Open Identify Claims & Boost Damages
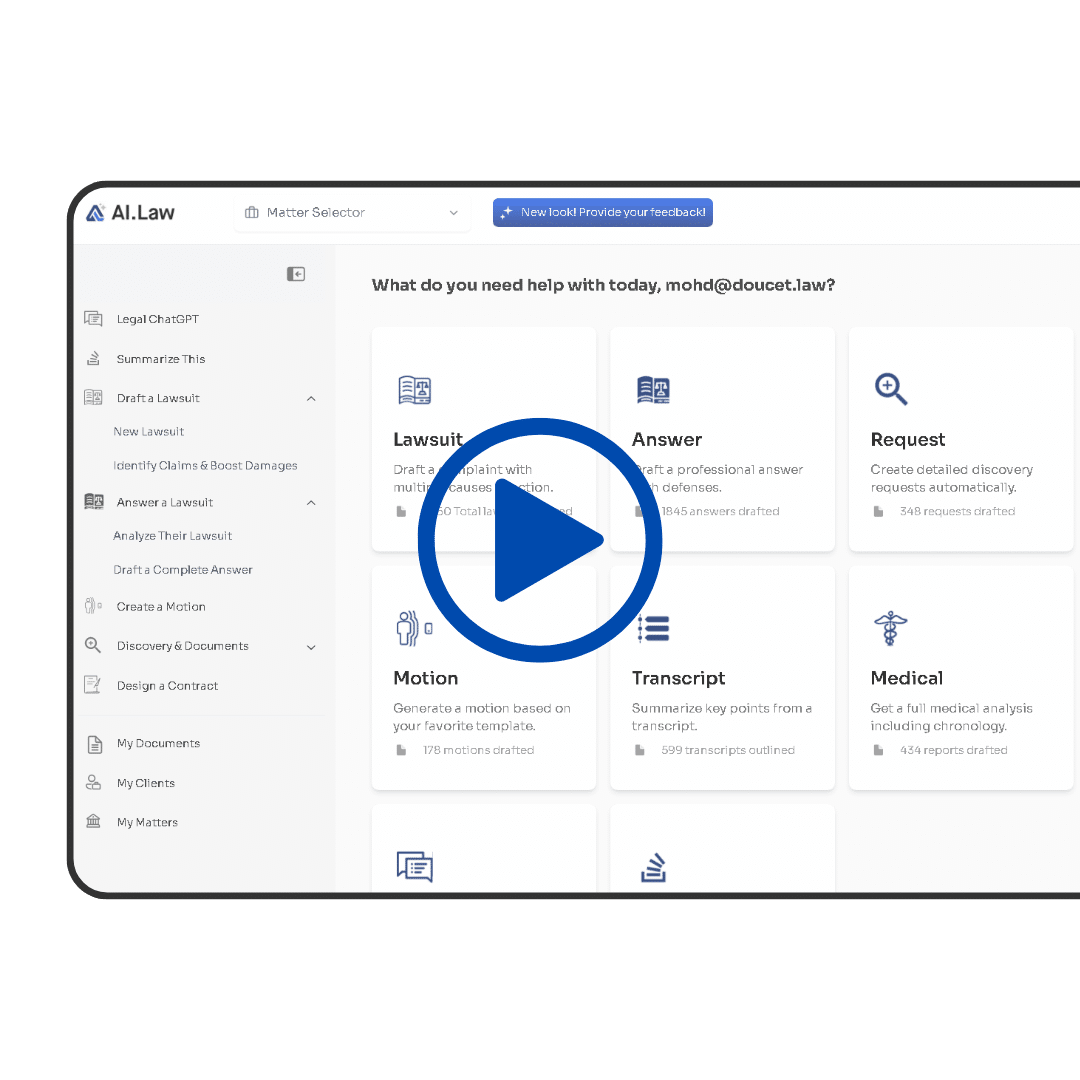 coord(205,465)
